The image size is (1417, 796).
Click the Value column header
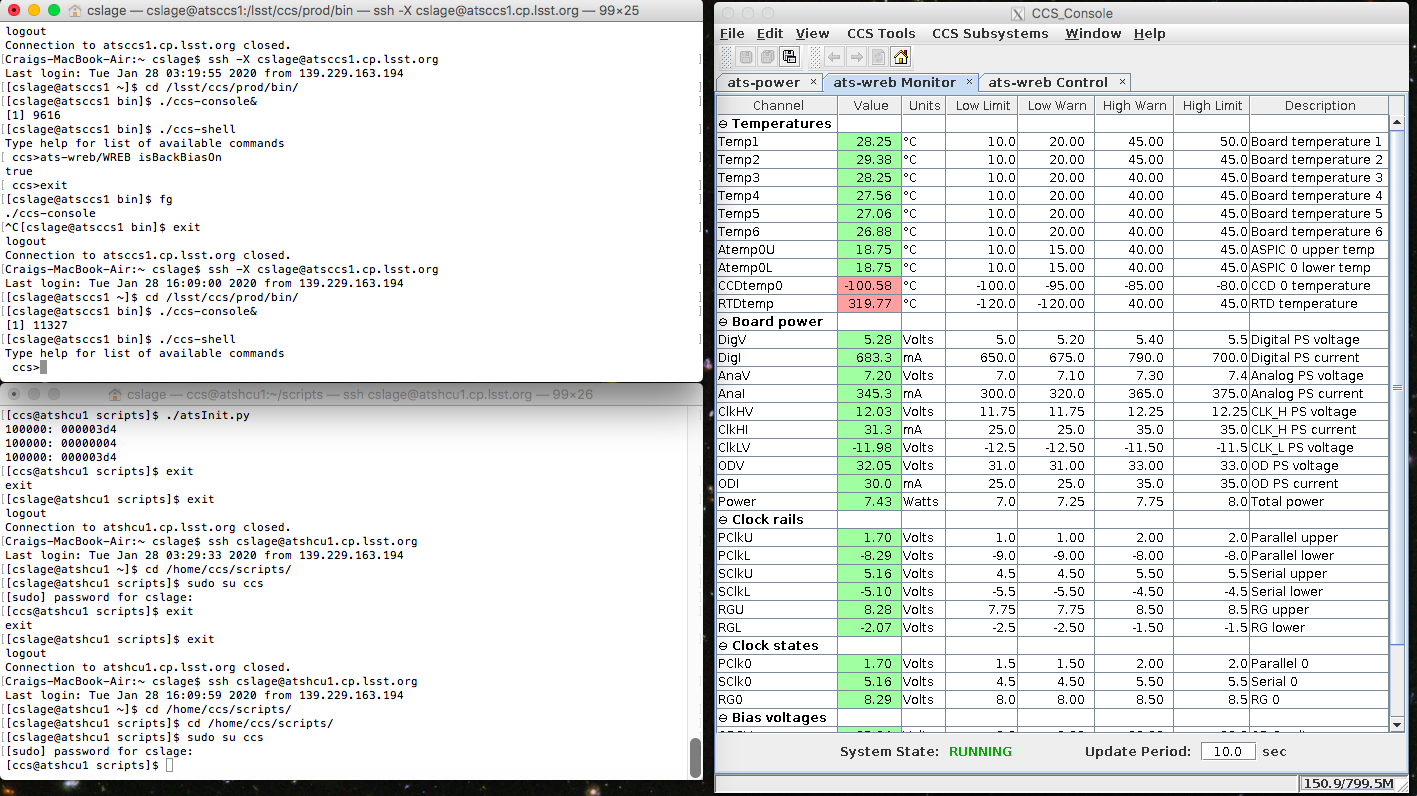(870, 105)
